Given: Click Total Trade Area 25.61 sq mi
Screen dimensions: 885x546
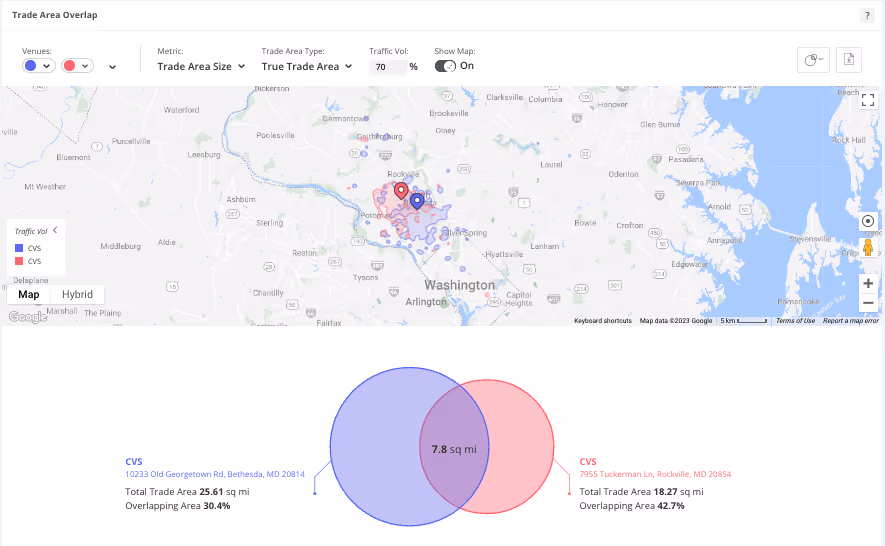Looking at the screenshot, I should point(187,492).
